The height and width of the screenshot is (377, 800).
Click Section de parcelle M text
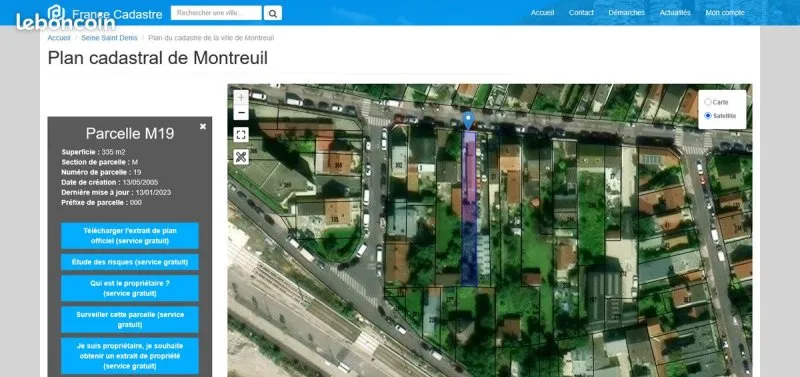tap(99, 162)
